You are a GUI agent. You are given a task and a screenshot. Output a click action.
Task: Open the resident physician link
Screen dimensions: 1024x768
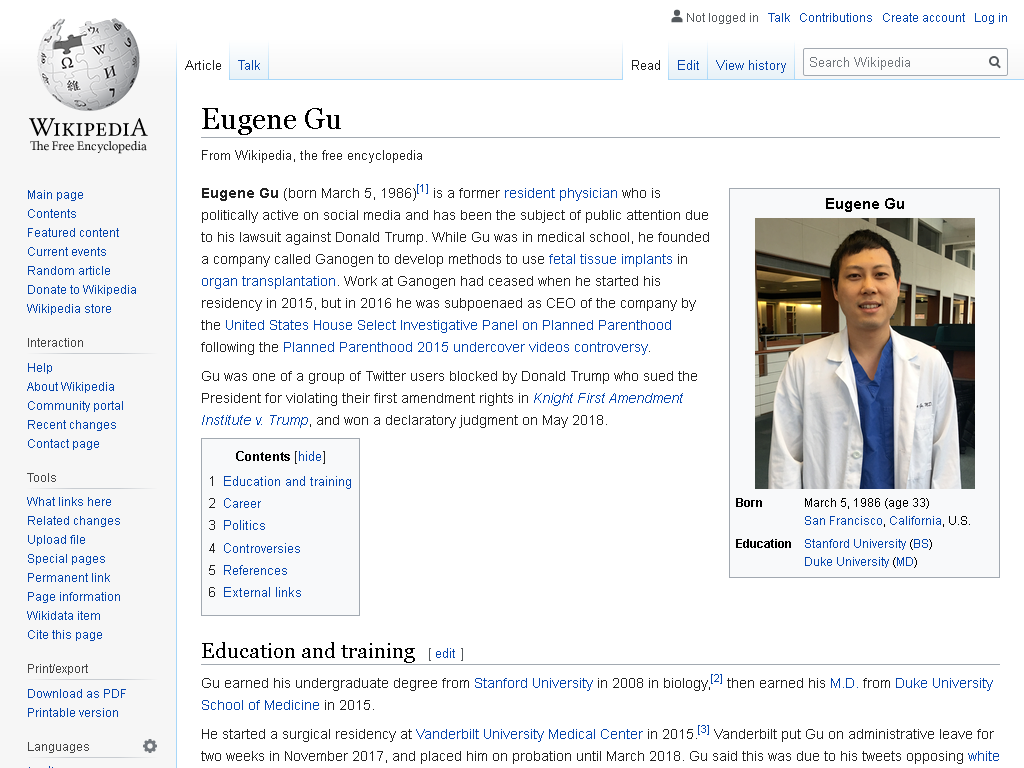point(560,193)
